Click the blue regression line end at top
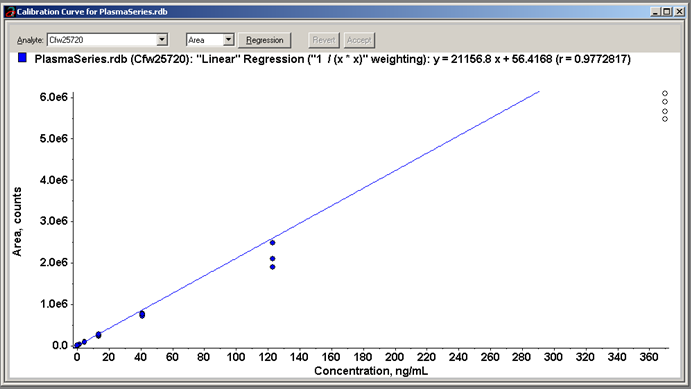This screenshot has height=389, width=691. click(x=538, y=92)
